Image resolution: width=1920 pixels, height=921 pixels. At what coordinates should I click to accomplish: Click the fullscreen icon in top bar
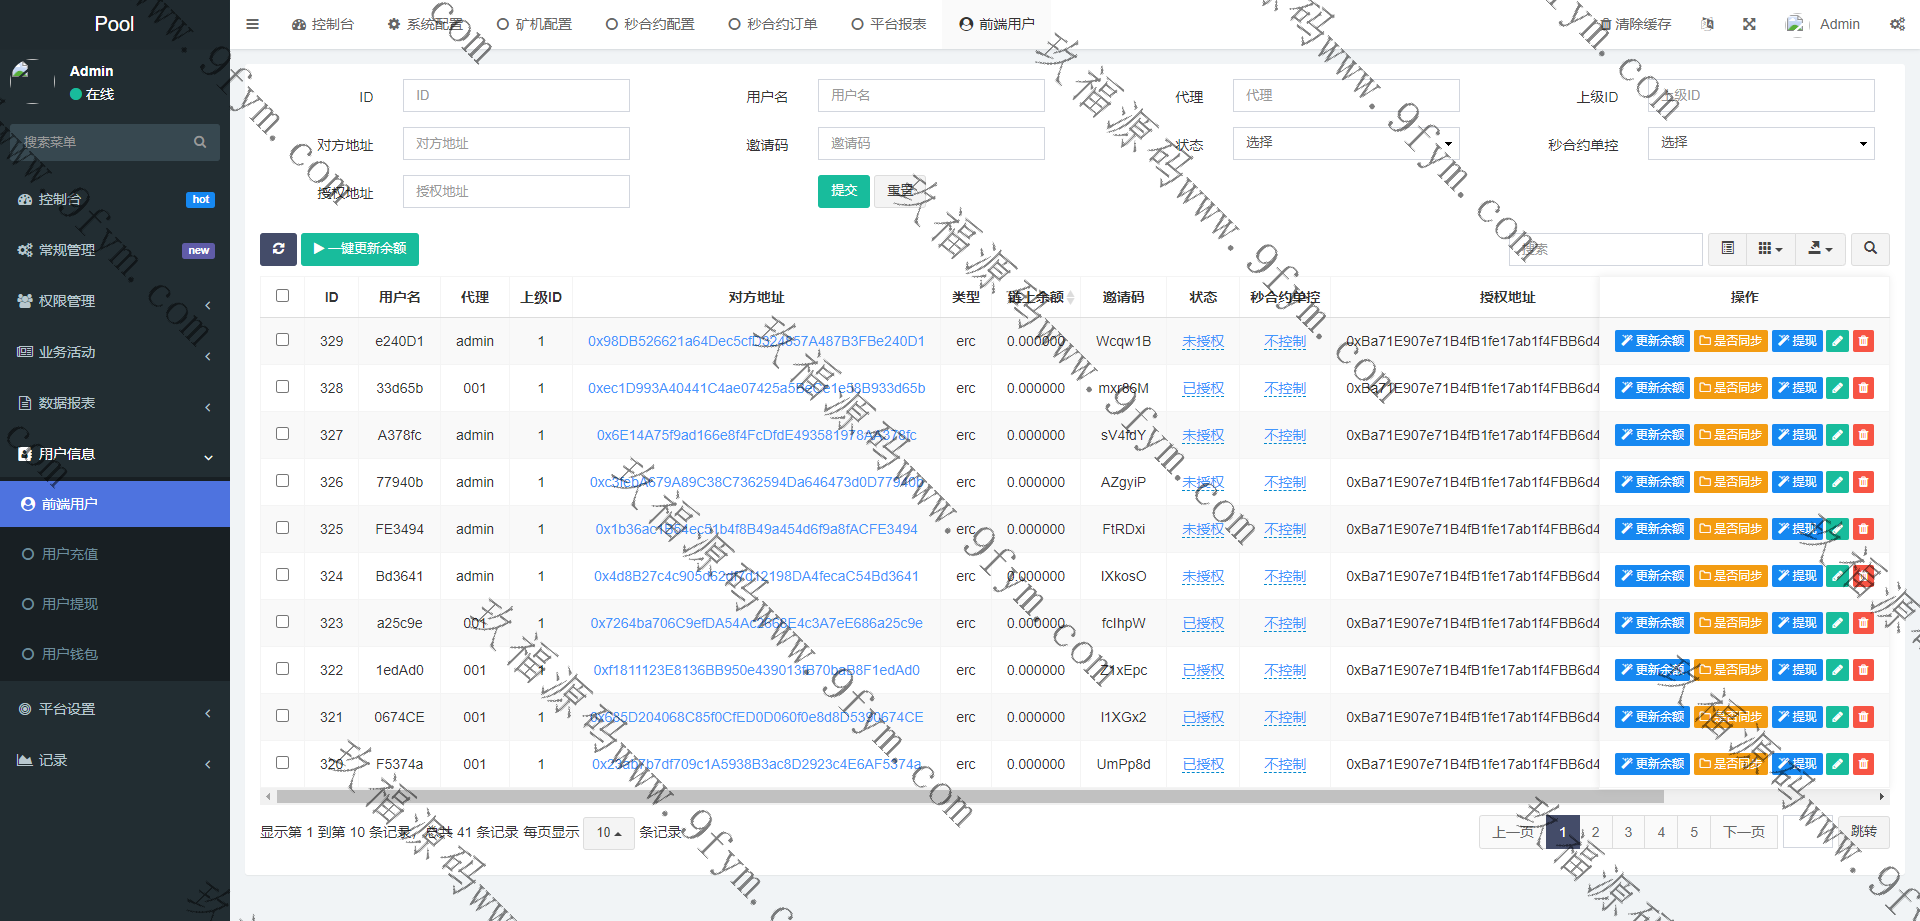coord(1749,24)
